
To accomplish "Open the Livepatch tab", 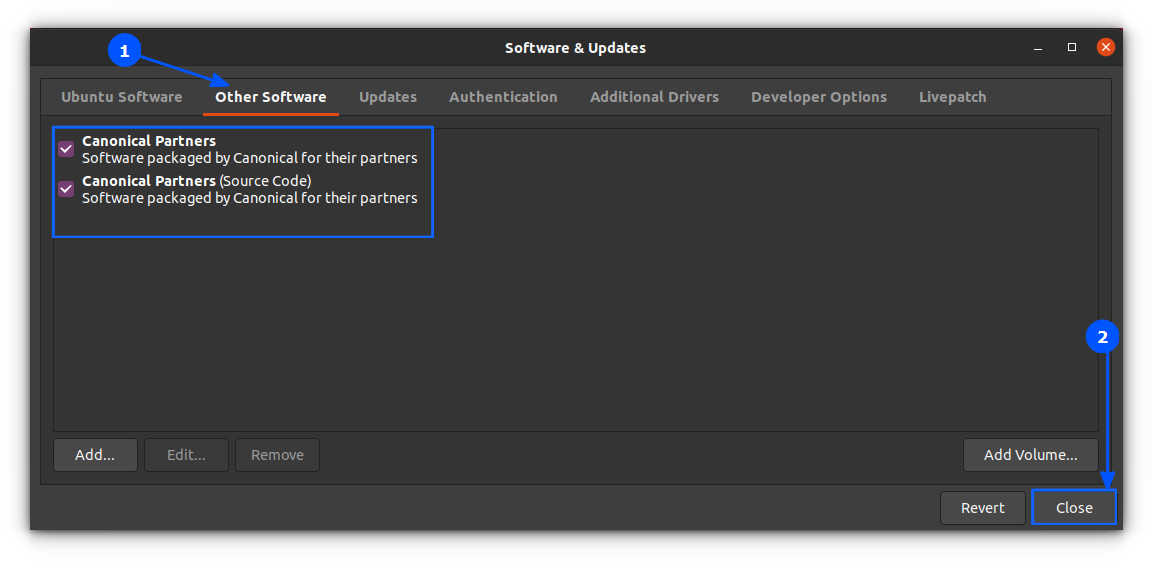I will [952, 97].
